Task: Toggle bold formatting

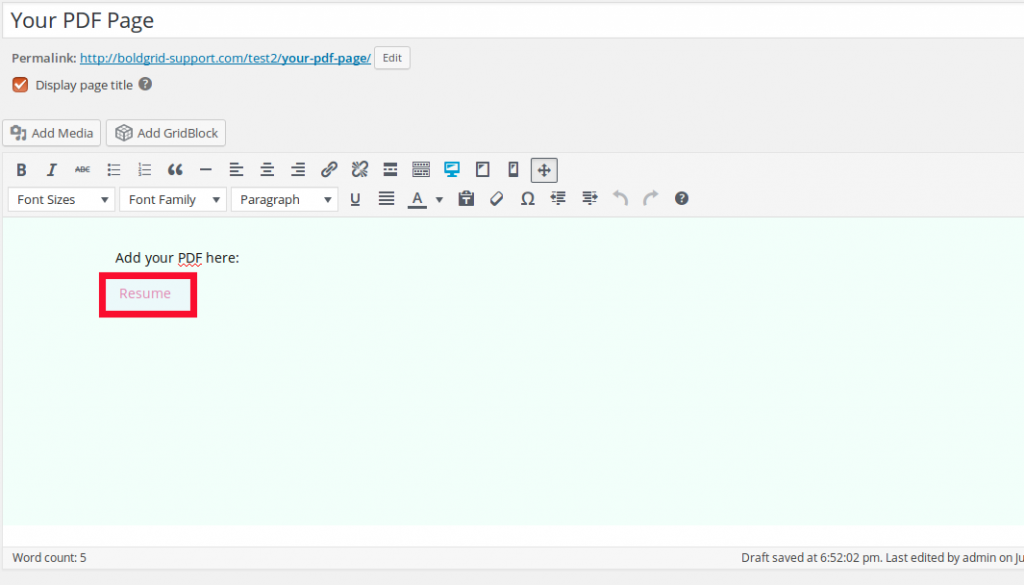Action: 21,170
